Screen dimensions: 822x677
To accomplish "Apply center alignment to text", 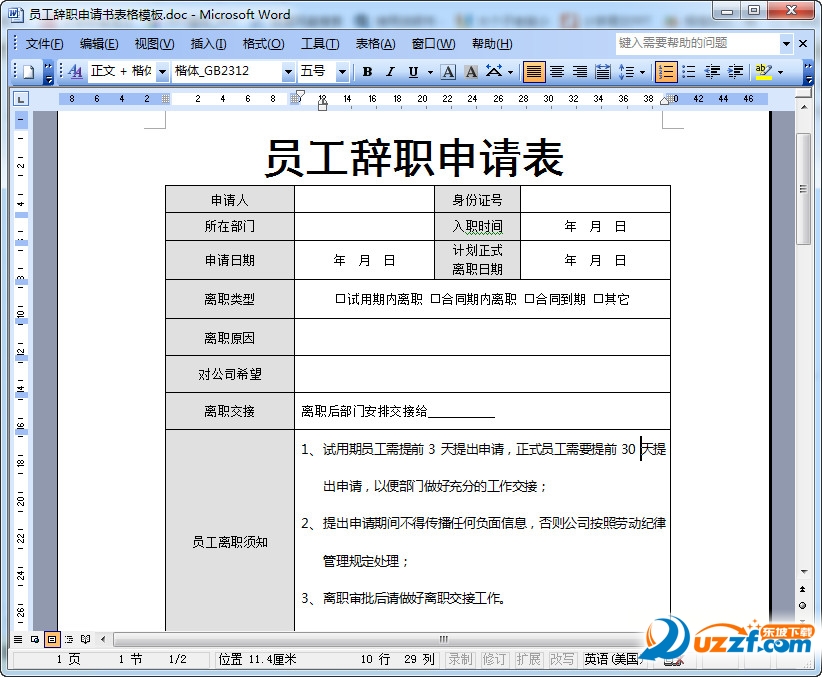I will (557, 72).
